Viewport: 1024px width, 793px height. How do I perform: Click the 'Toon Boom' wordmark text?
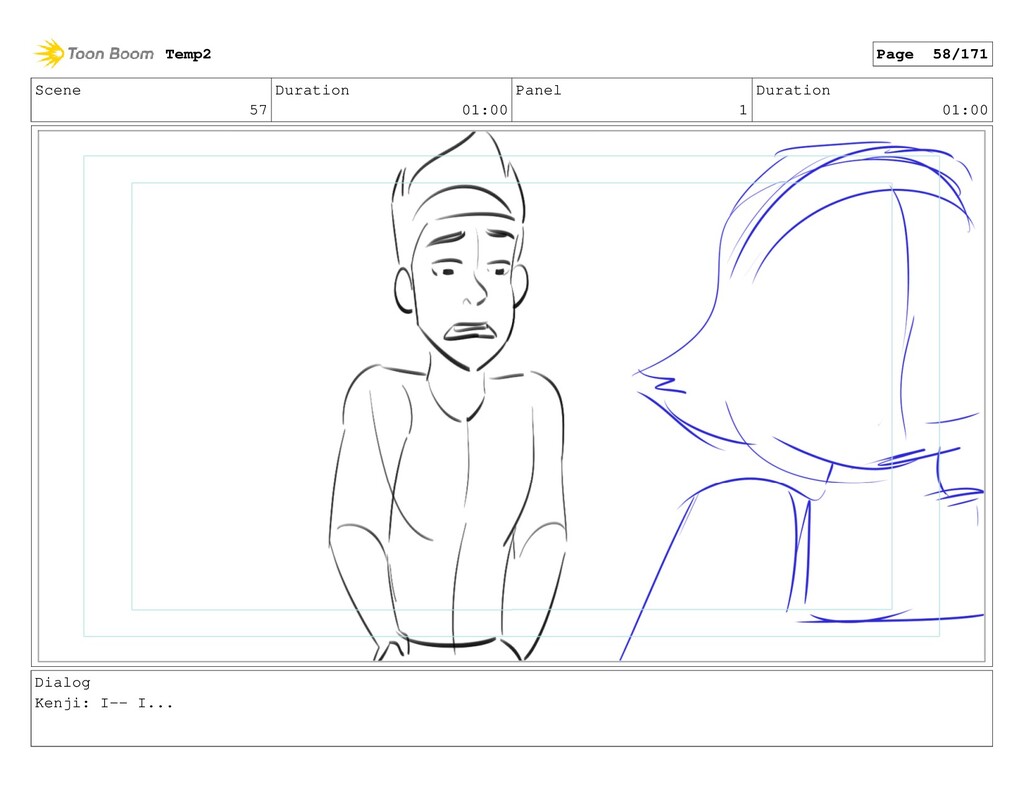click(110, 54)
